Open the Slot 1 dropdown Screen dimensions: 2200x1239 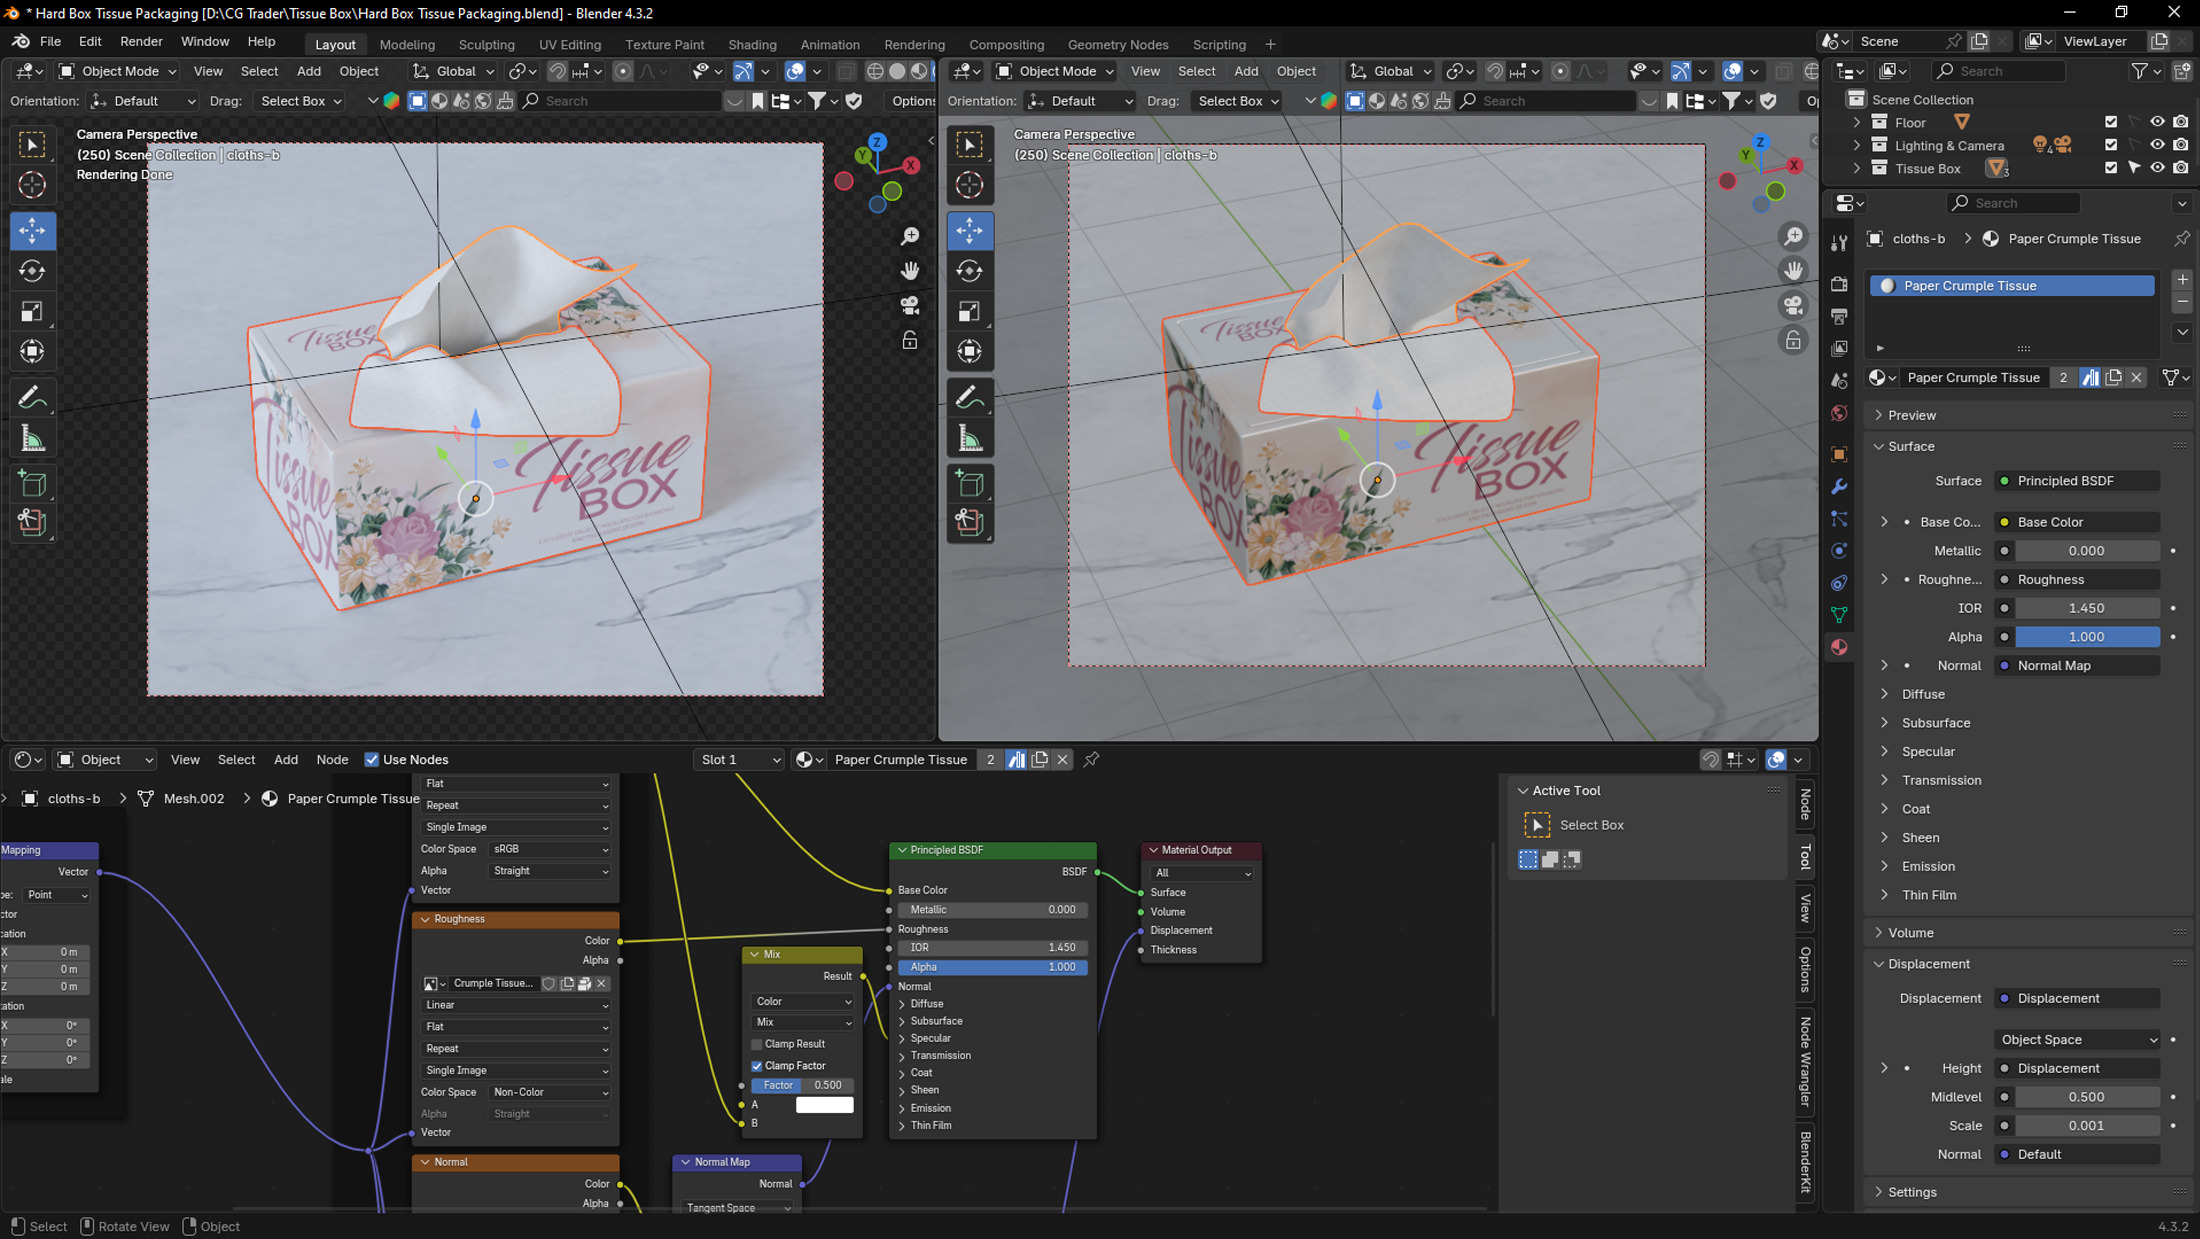[x=740, y=760]
